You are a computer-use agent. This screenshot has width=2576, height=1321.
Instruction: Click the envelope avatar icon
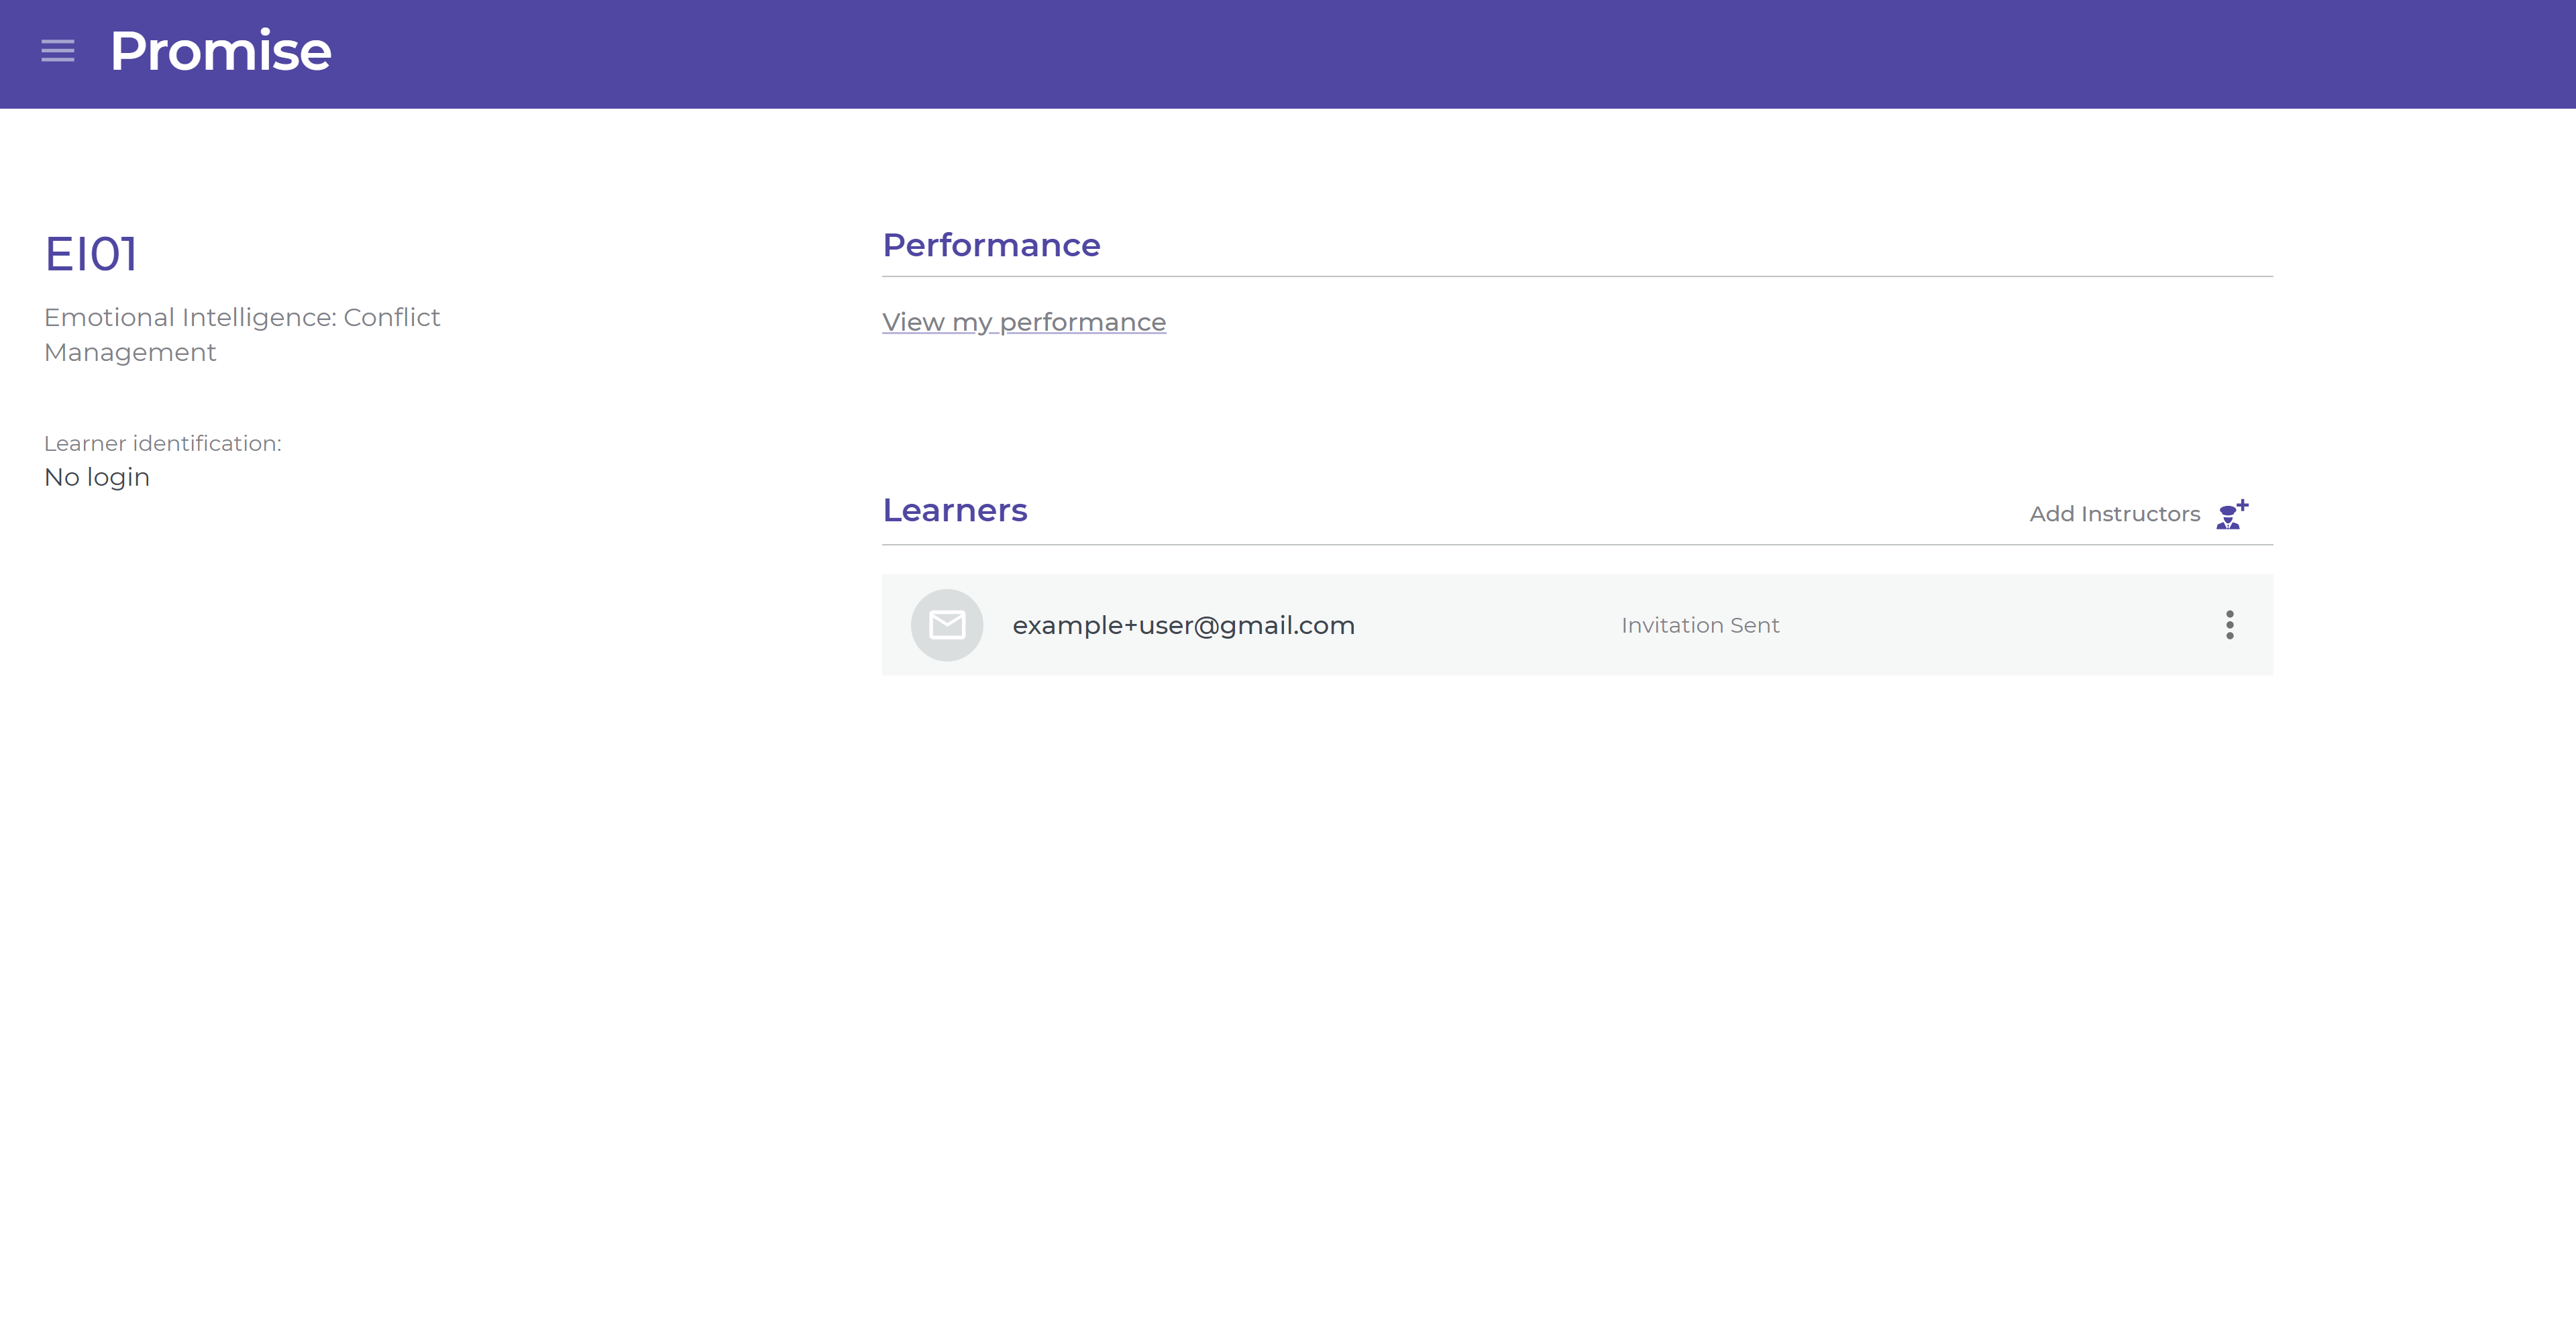946,625
